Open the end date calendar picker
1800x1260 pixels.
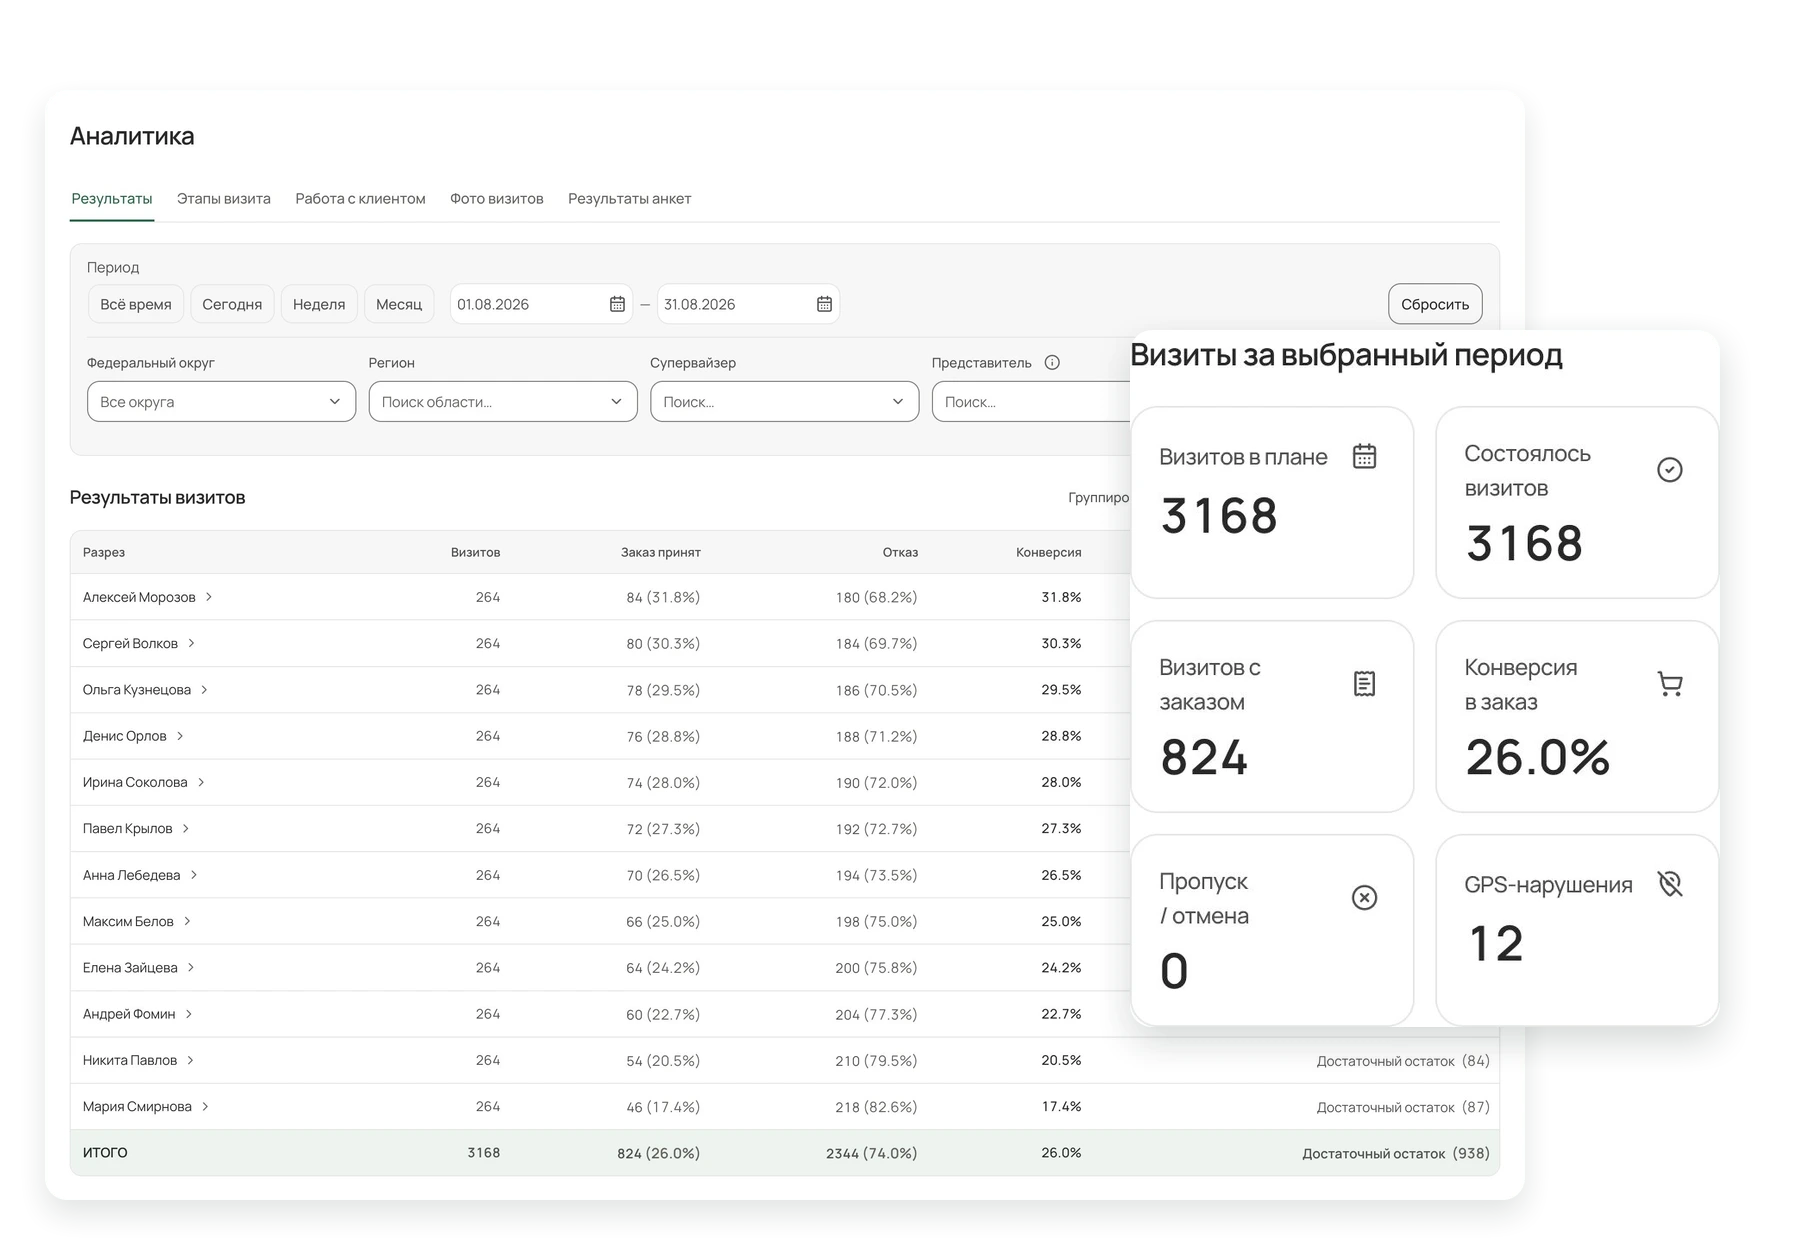click(x=824, y=304)
